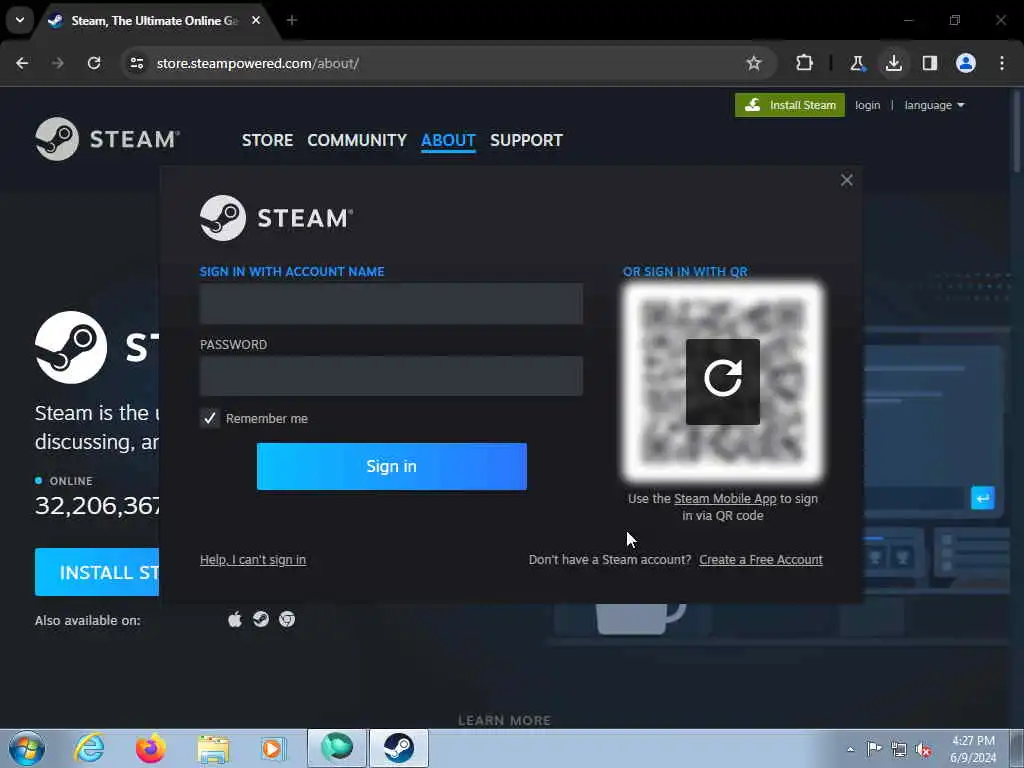
Task: Open the COMMUNITY menu
Action: (357, 140)
